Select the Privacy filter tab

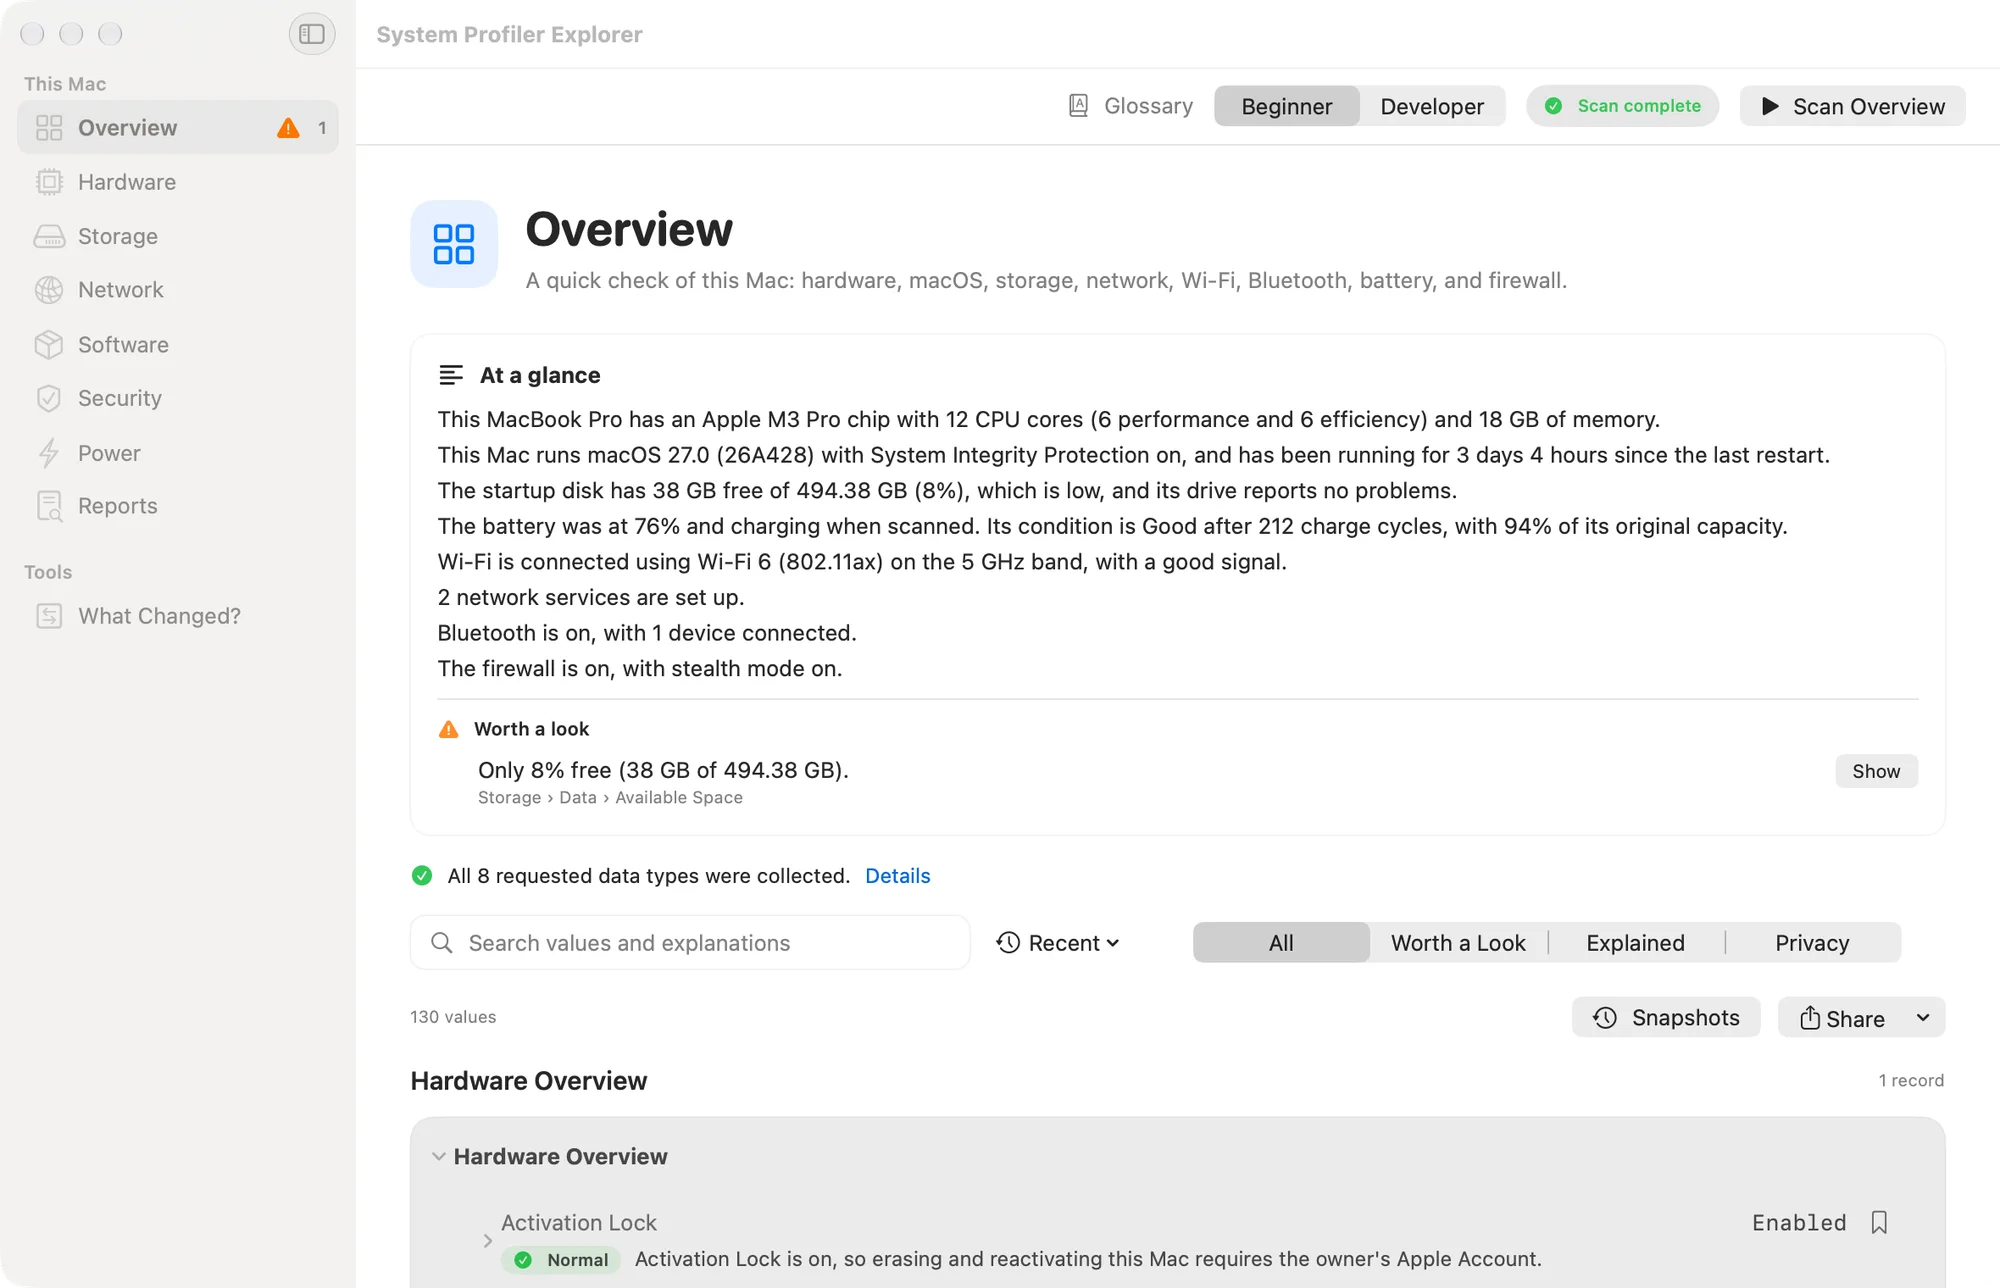[1812, 943]
